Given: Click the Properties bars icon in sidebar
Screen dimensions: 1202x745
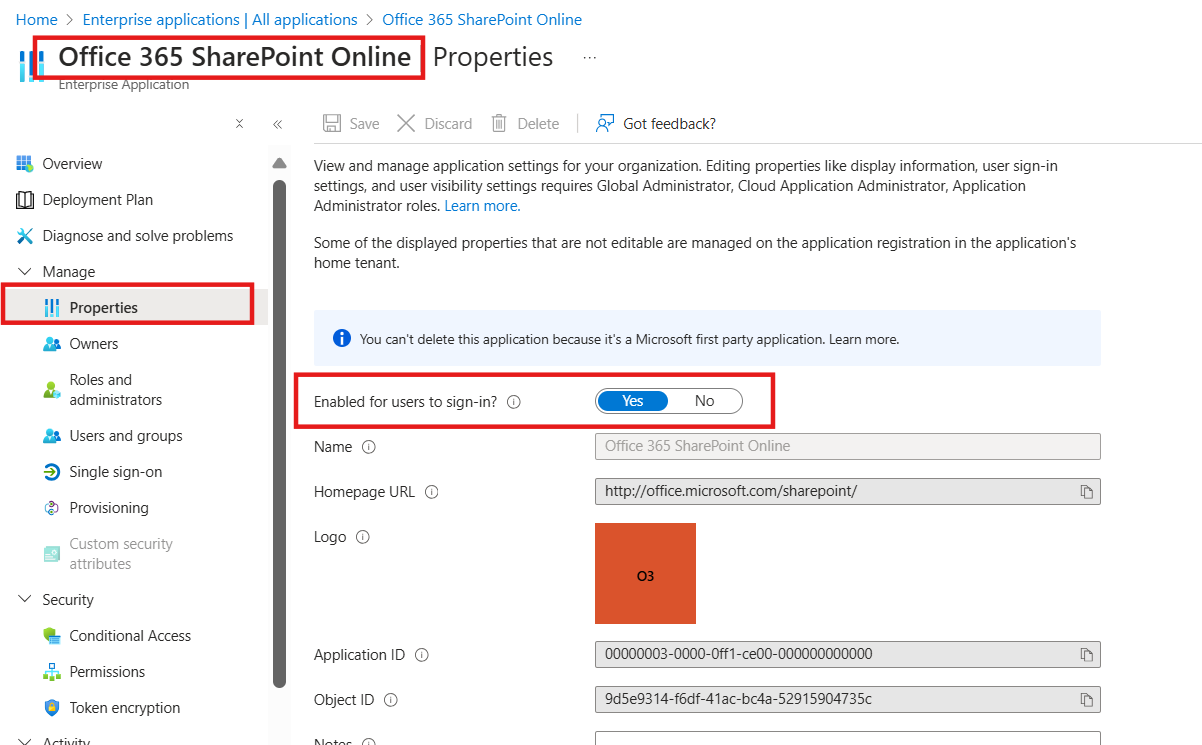Looking at the screenshot, I should 52,308.
